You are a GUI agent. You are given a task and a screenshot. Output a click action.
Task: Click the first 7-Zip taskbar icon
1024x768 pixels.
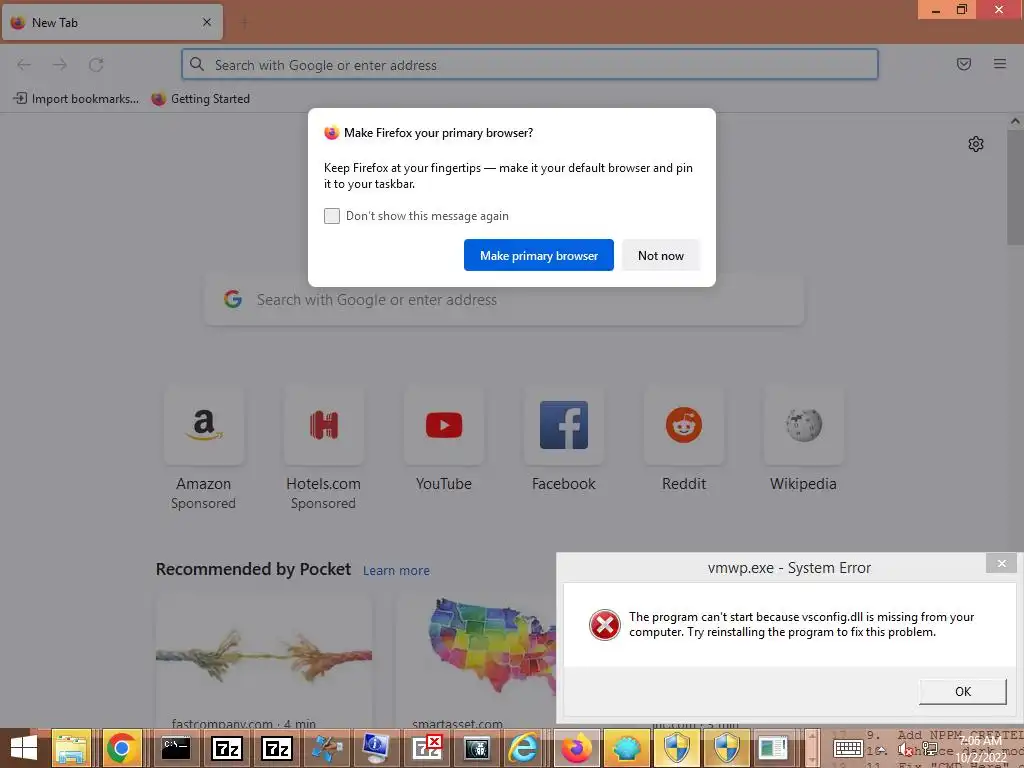(227, 748)
